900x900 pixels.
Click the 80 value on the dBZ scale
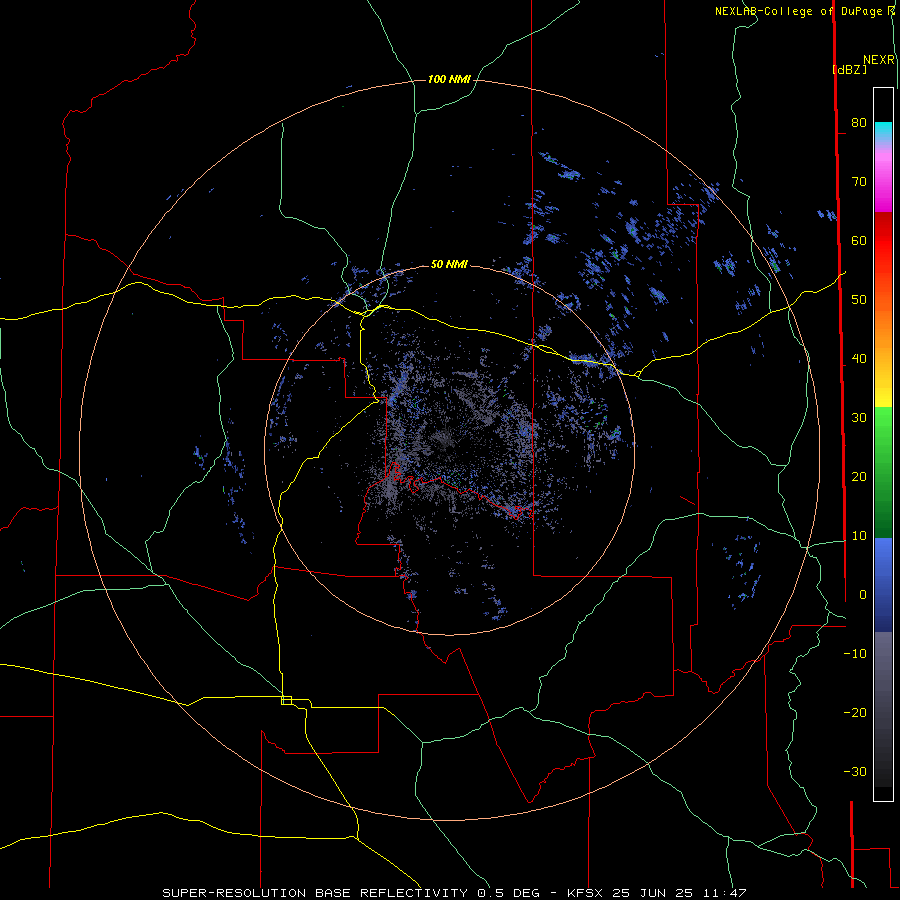coord(859,122)
